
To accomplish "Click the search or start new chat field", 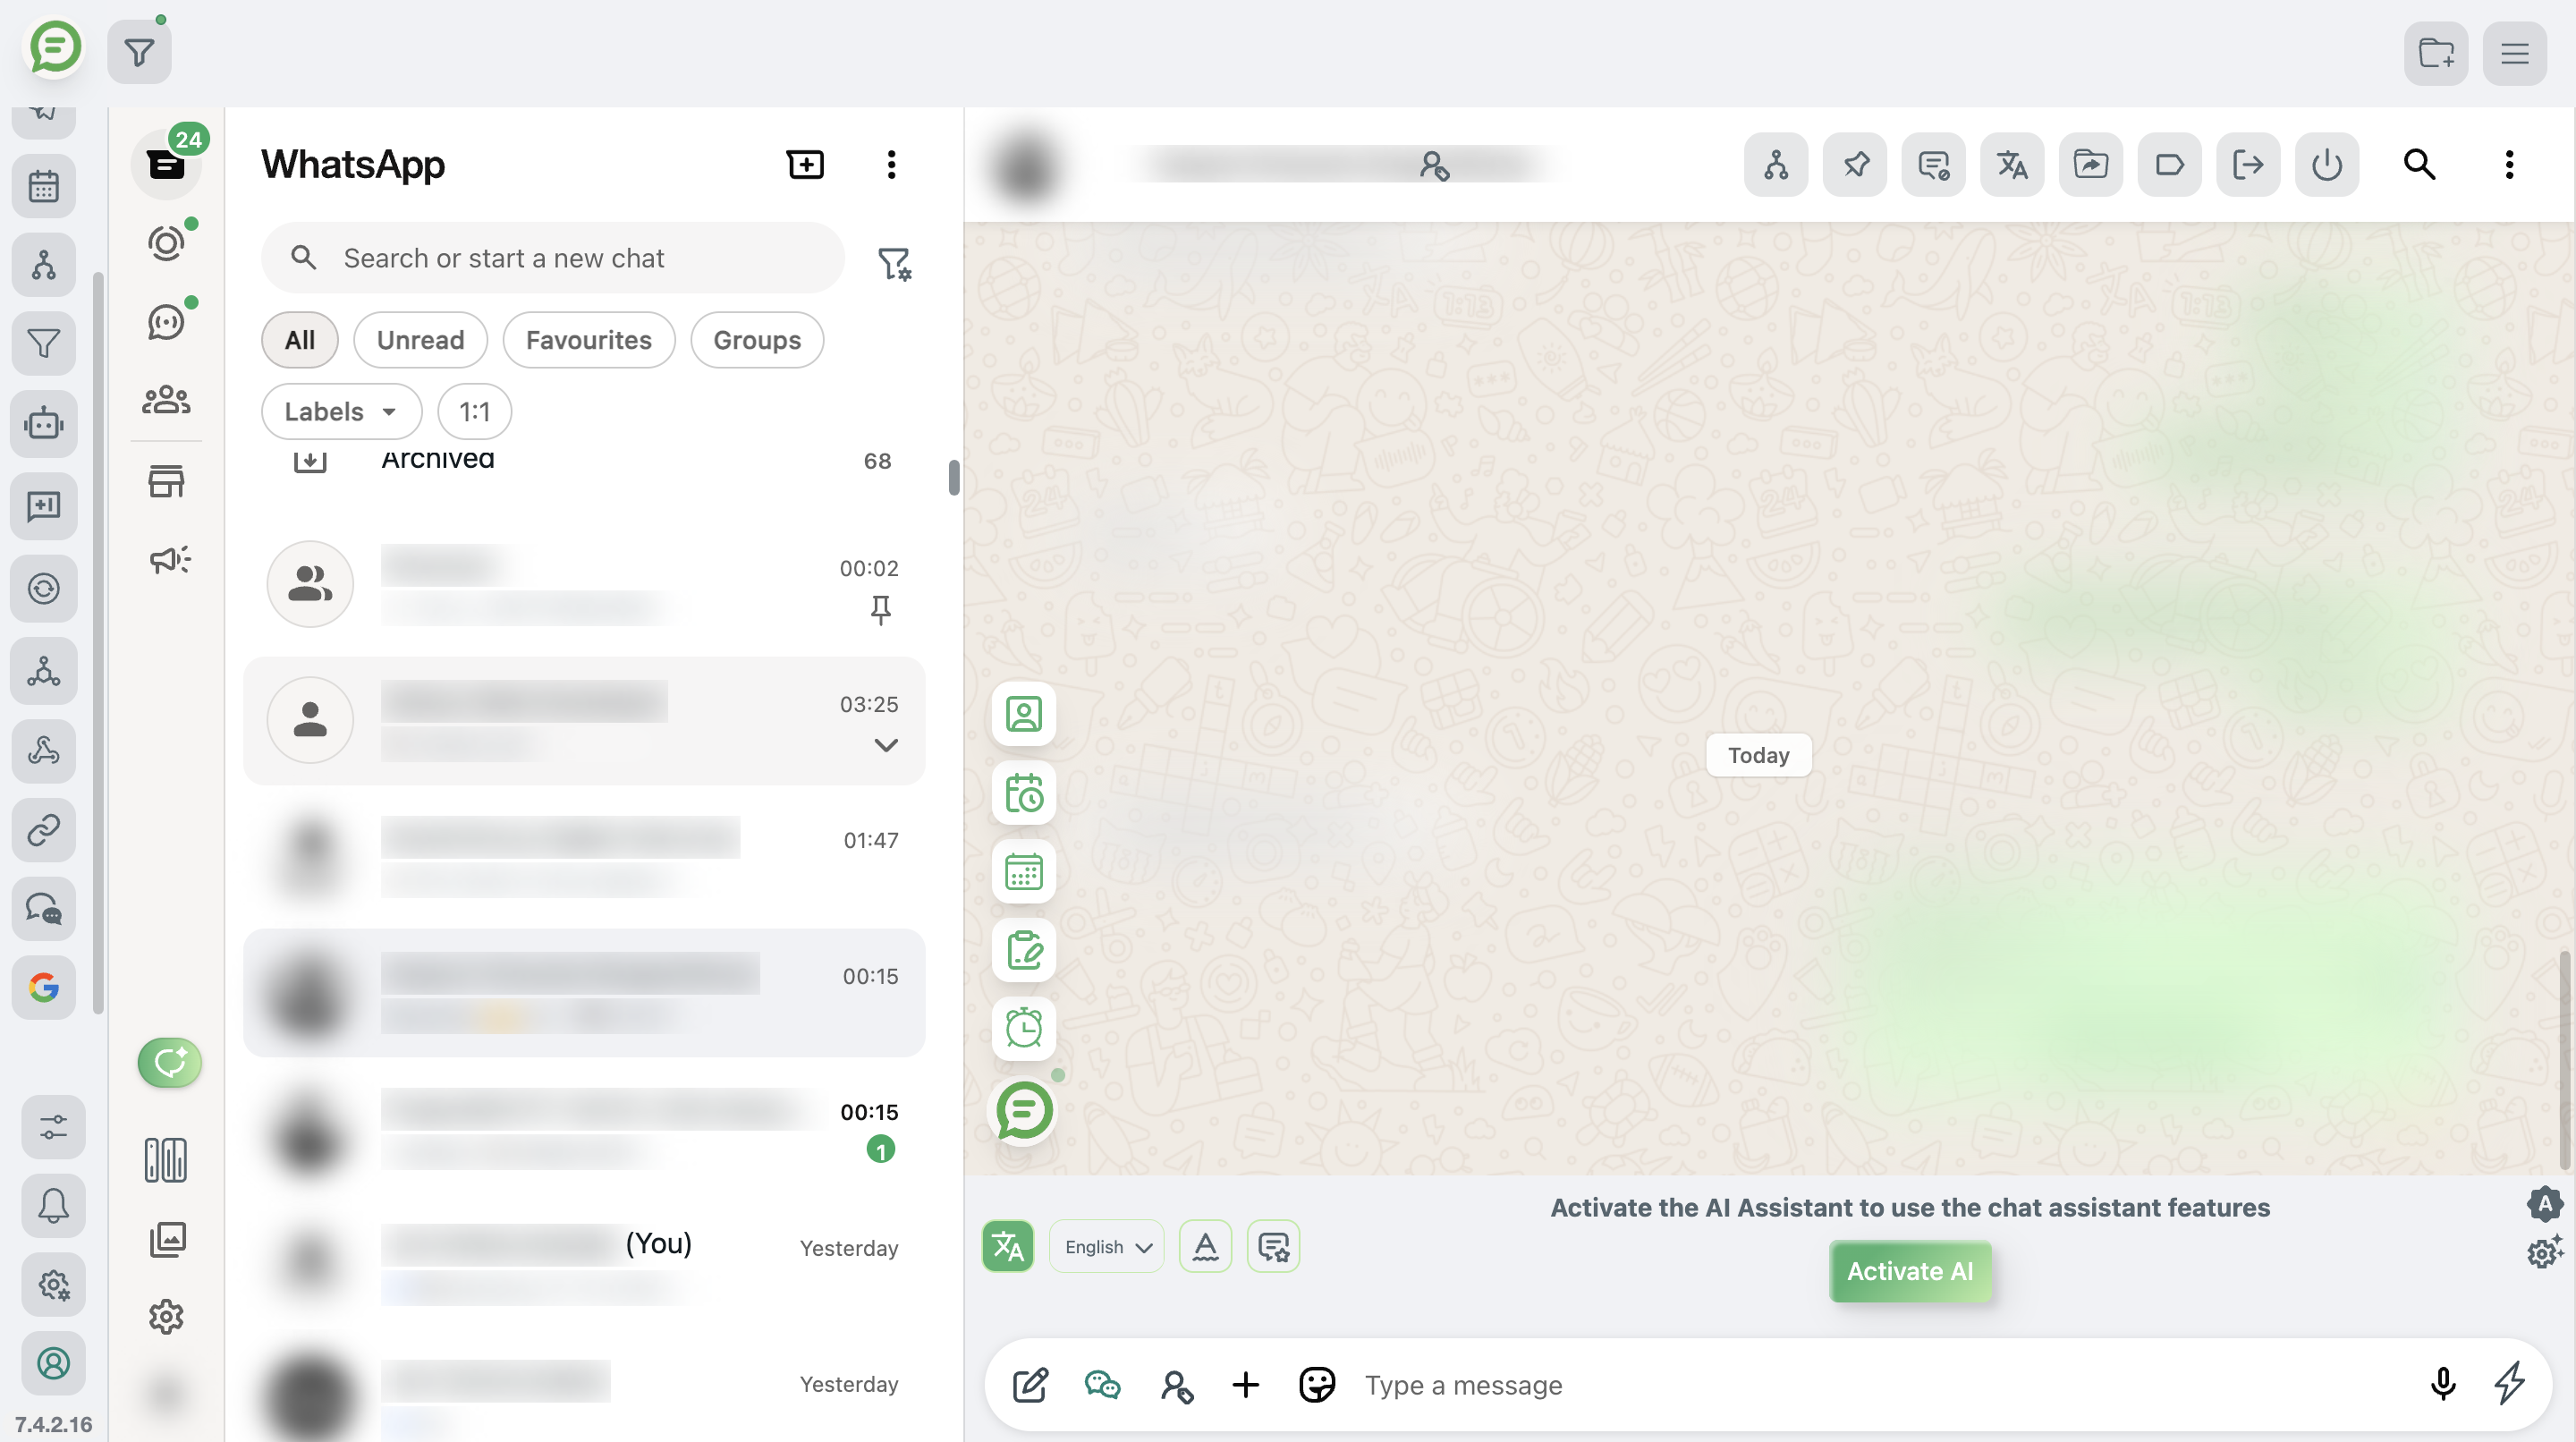I will 553,257.
